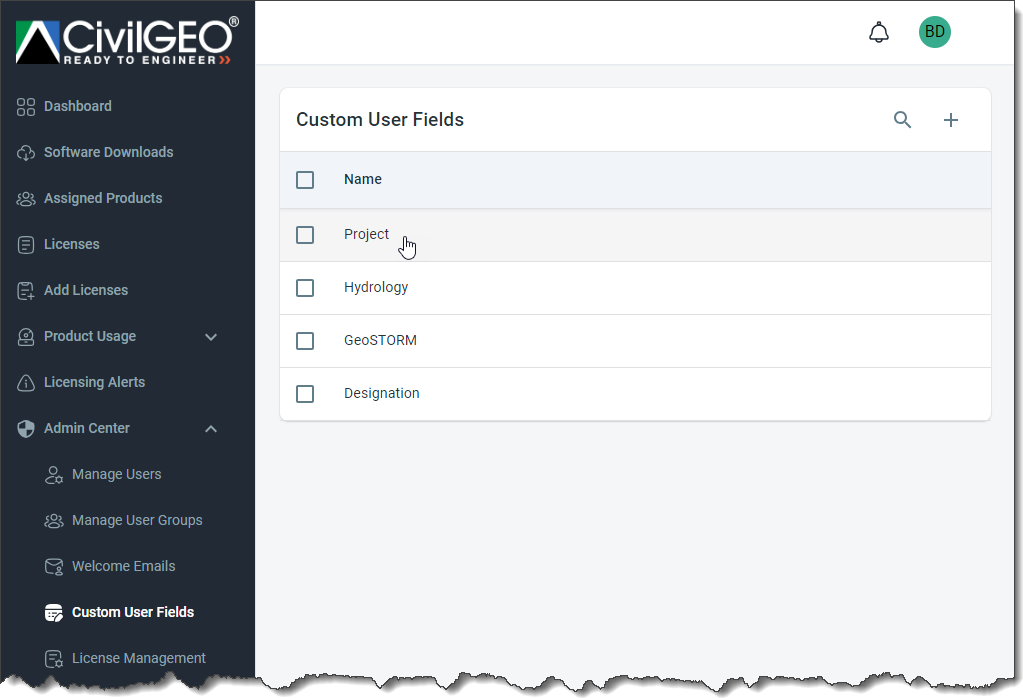Click the Manage User Groups icon
This screenshot has width=1023, height=698.
(53, 521)
